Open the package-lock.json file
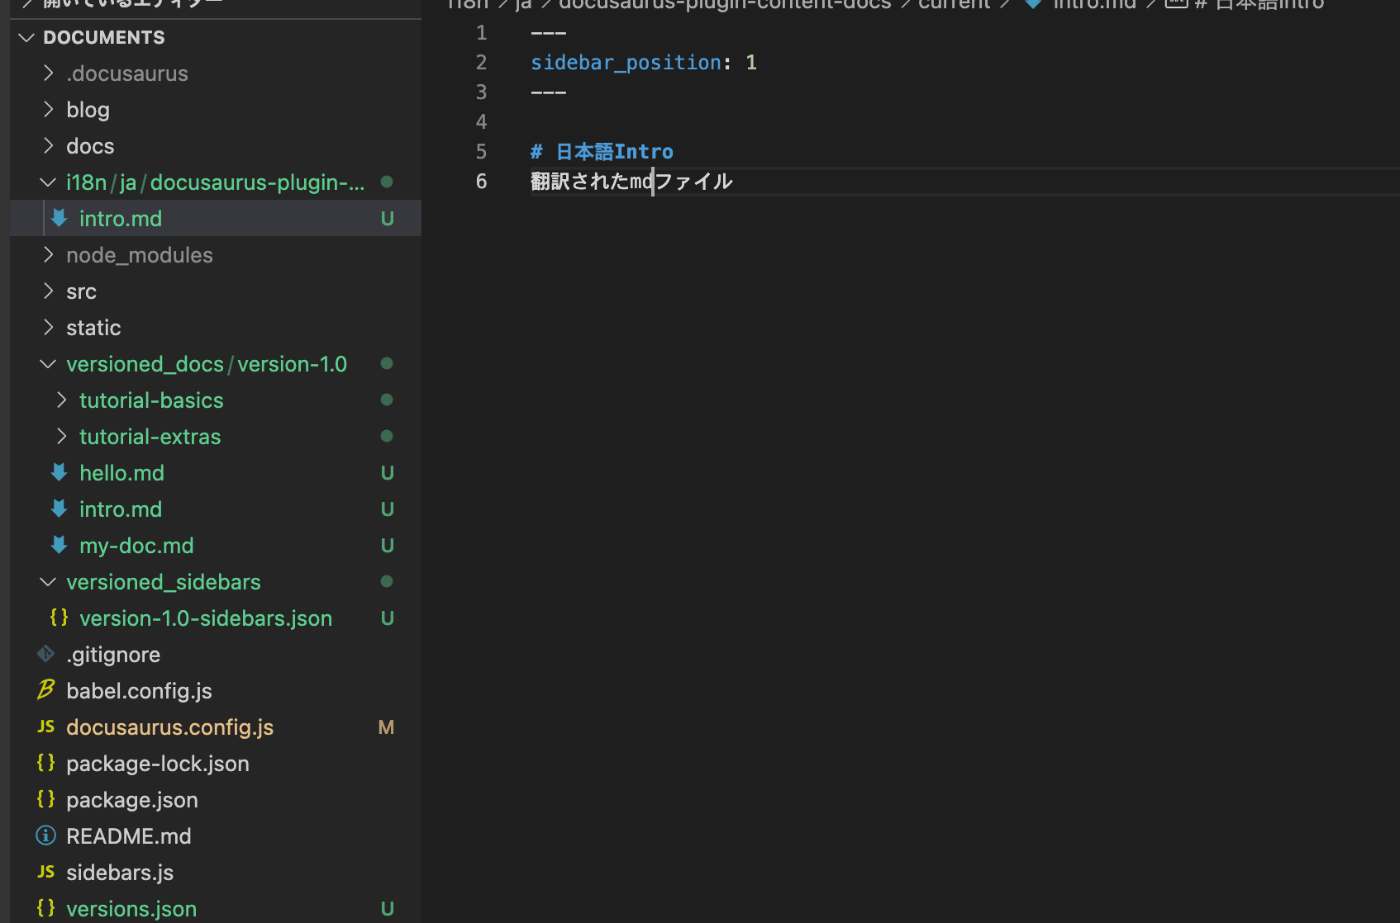 coord(158,763)
